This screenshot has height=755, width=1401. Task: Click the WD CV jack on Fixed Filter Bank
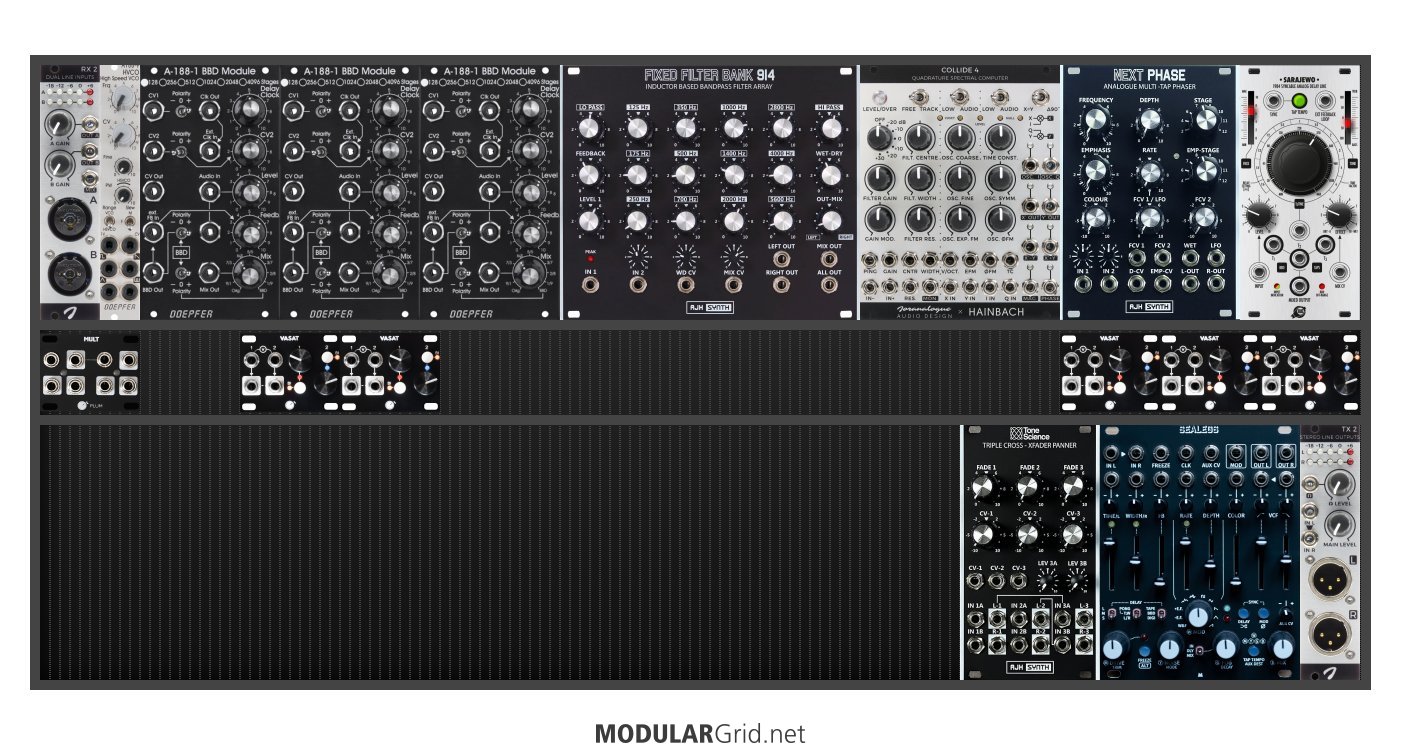point(685,285)
